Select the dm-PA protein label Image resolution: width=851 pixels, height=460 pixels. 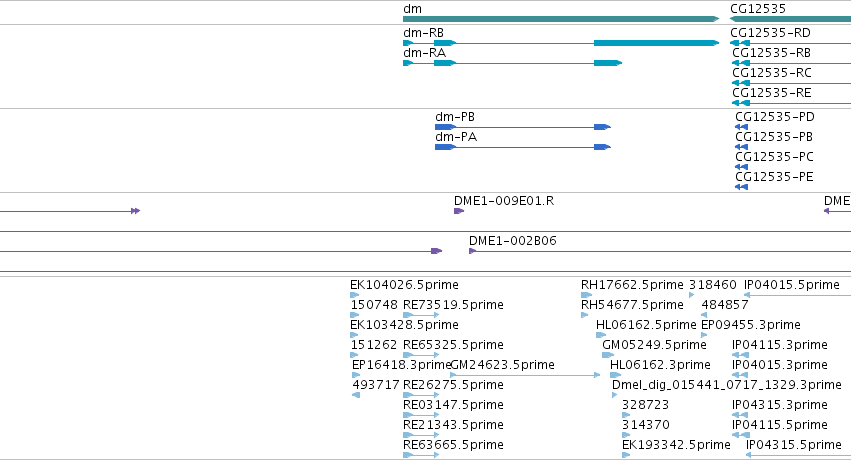click(x=456, y=137)
